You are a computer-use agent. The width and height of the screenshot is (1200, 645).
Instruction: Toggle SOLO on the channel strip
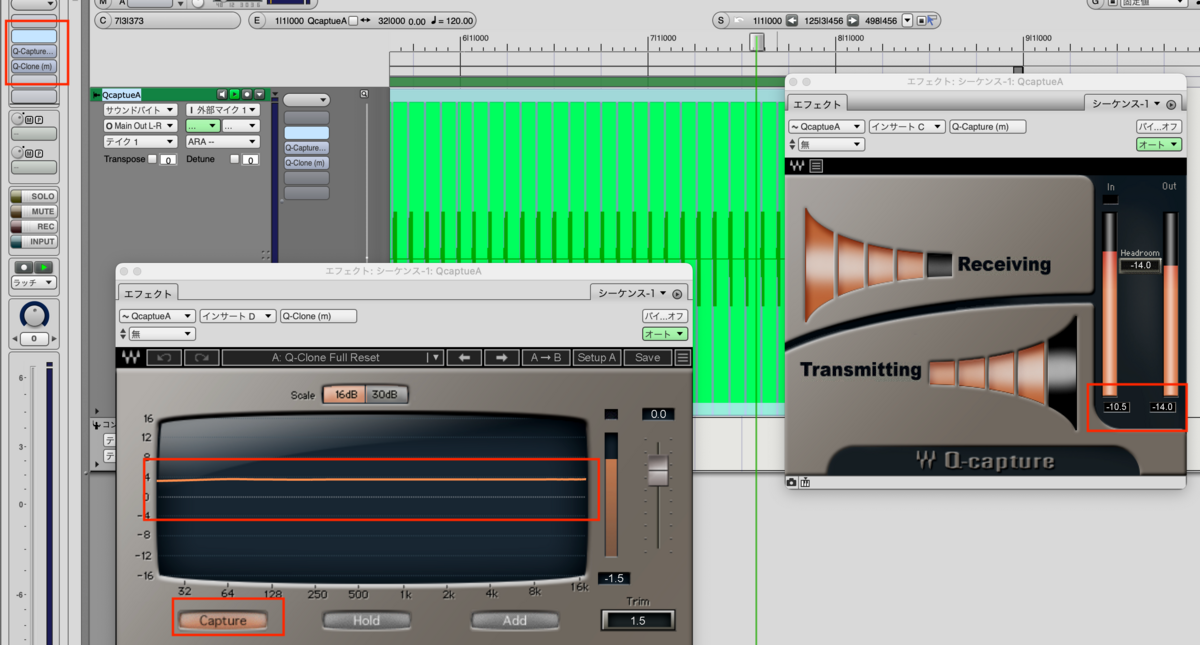click(x=34, y=197)
